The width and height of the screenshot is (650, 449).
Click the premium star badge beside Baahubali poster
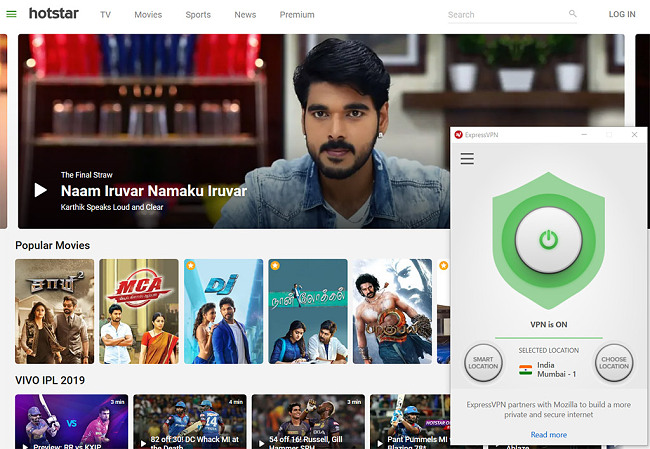click(x=443, y=265)
